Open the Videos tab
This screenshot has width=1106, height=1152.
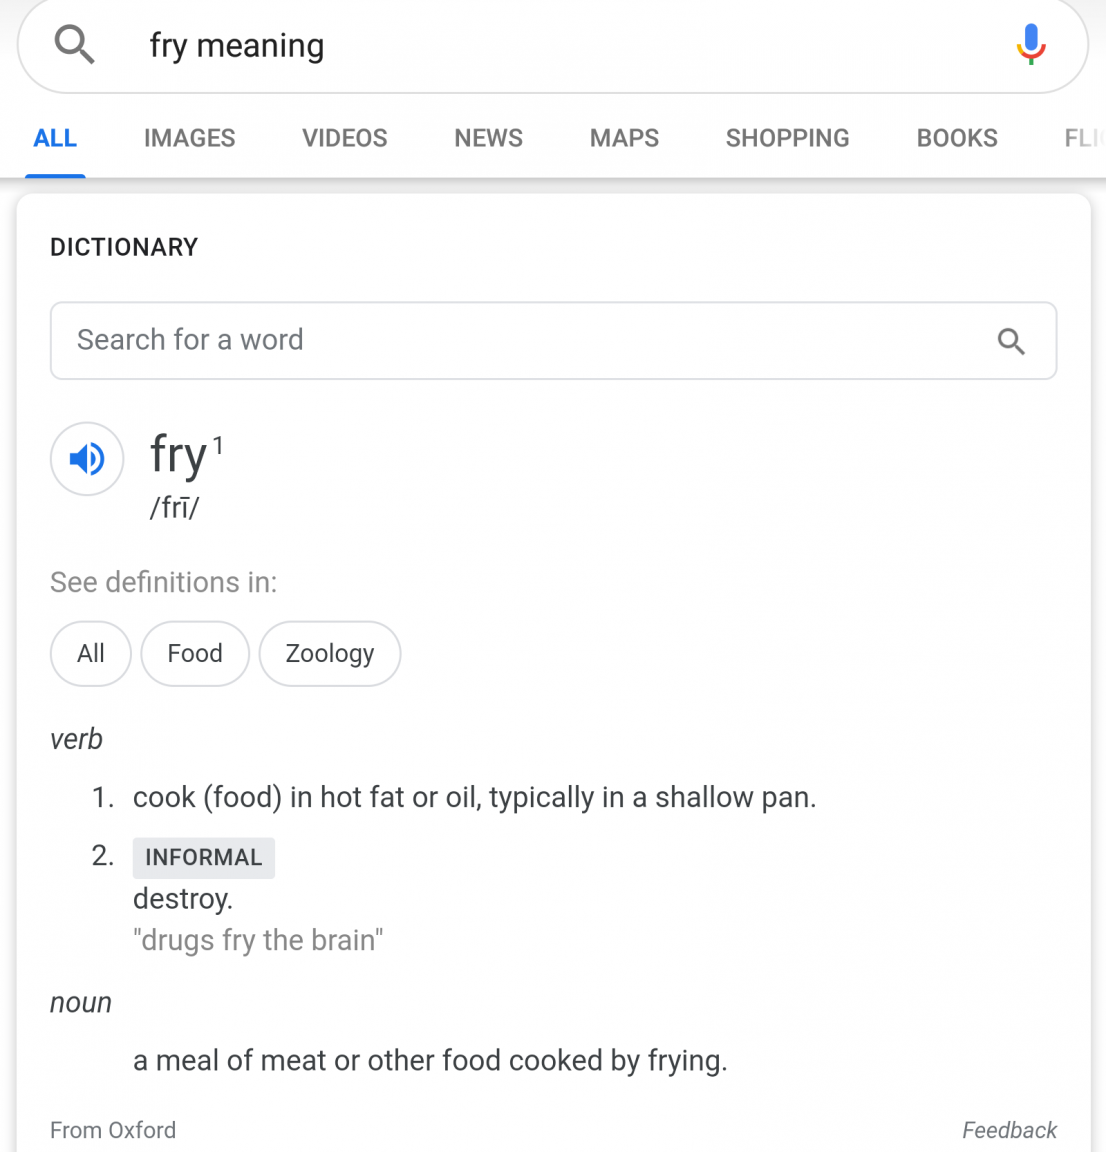point(344,138)
